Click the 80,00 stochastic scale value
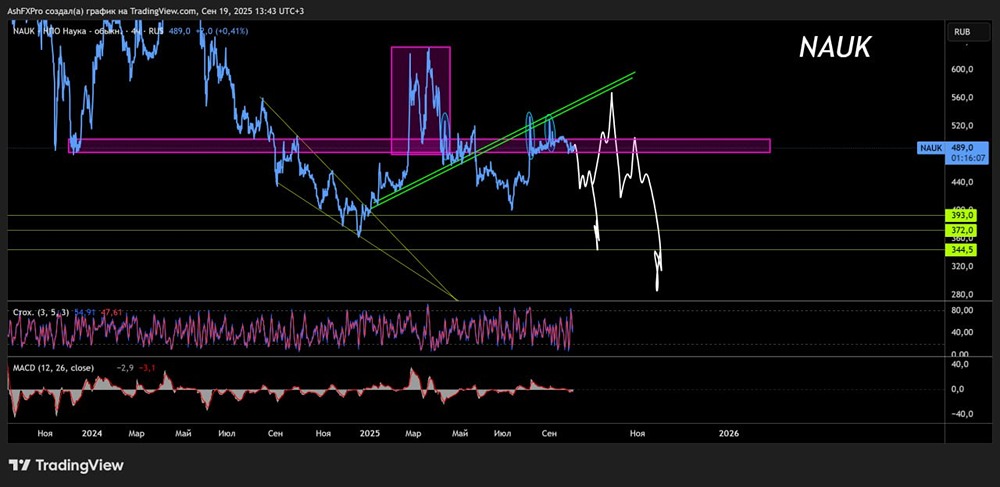1000x487 pixels. (x=962, y=310)
